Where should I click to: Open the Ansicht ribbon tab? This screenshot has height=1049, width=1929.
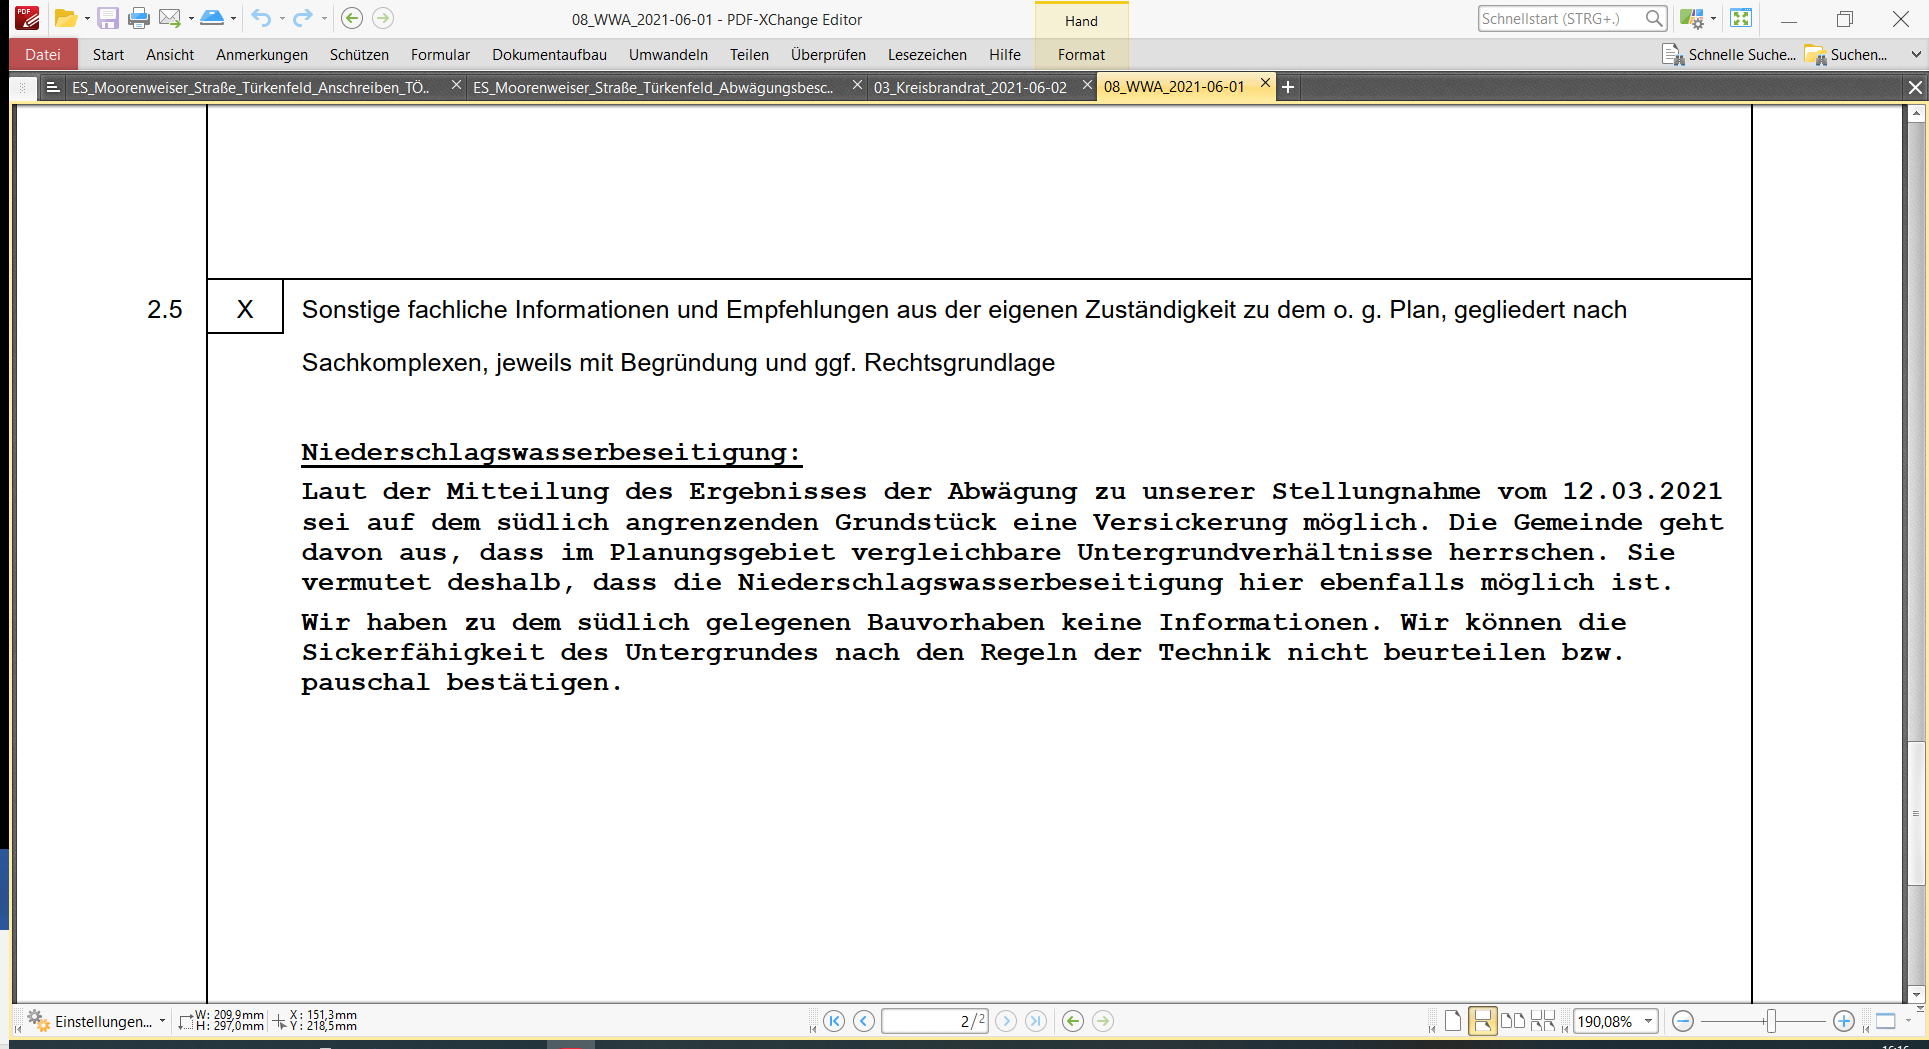pos(170,55)
